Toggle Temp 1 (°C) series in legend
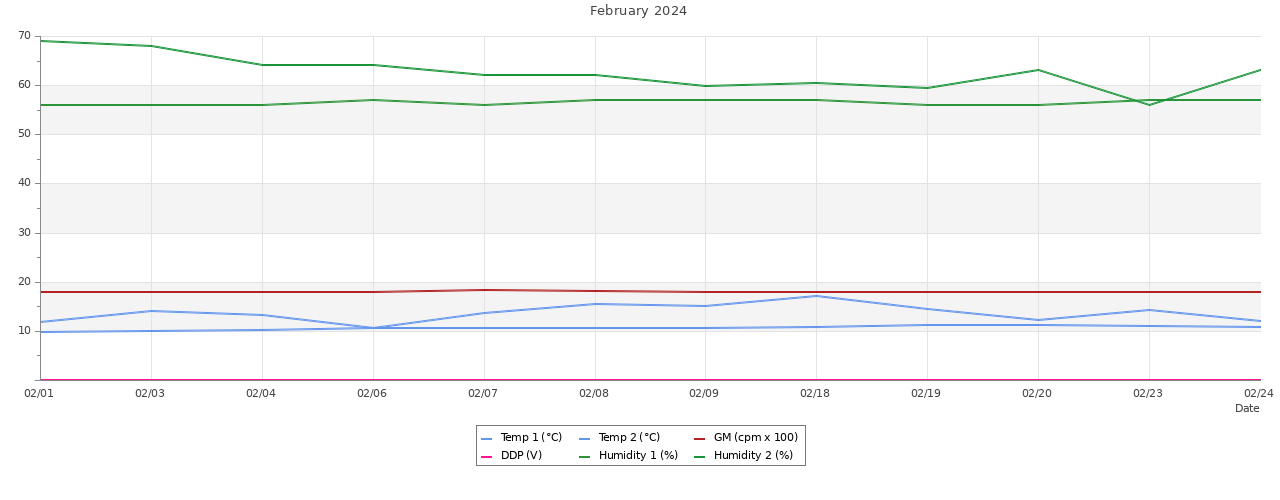Image resolution: width=1280 pixels, height=500 pixels. click(x=531, y=438)
